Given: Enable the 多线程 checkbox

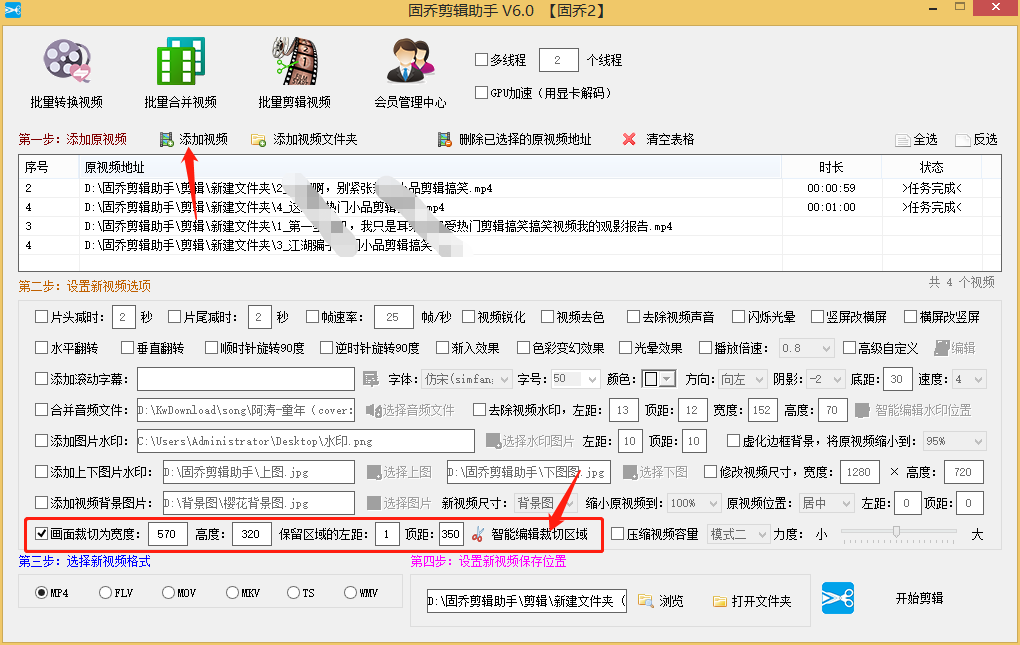Looking at the screenshot, I should [481, 60].
